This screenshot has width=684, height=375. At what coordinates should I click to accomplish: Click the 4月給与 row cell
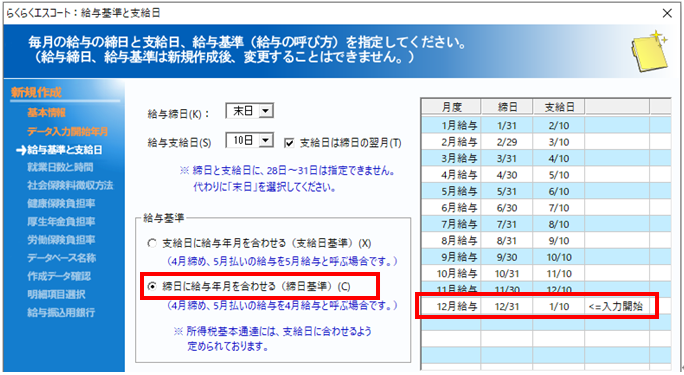(451, 175)
